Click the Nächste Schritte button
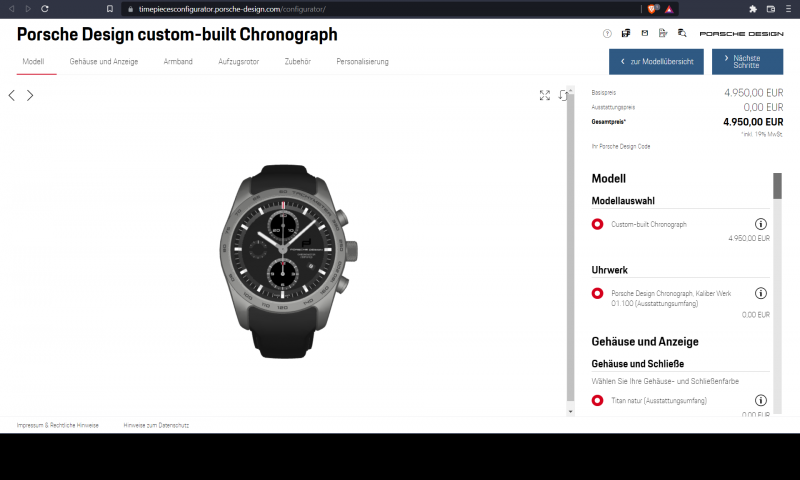The image size is (800, 480). (x=747, y=62)
